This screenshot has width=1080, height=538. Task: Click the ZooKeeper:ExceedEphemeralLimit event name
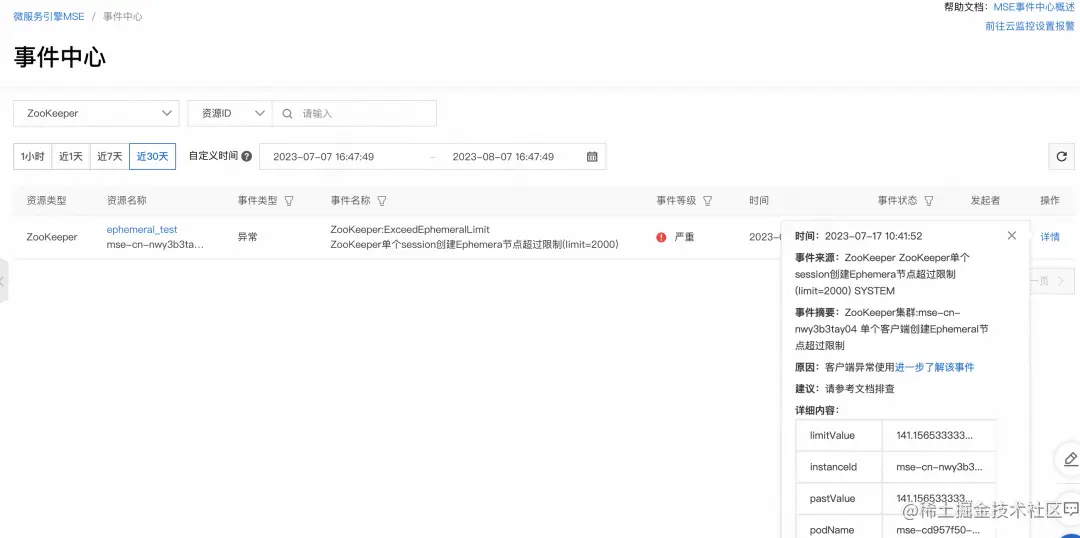[x=410, y=229]
